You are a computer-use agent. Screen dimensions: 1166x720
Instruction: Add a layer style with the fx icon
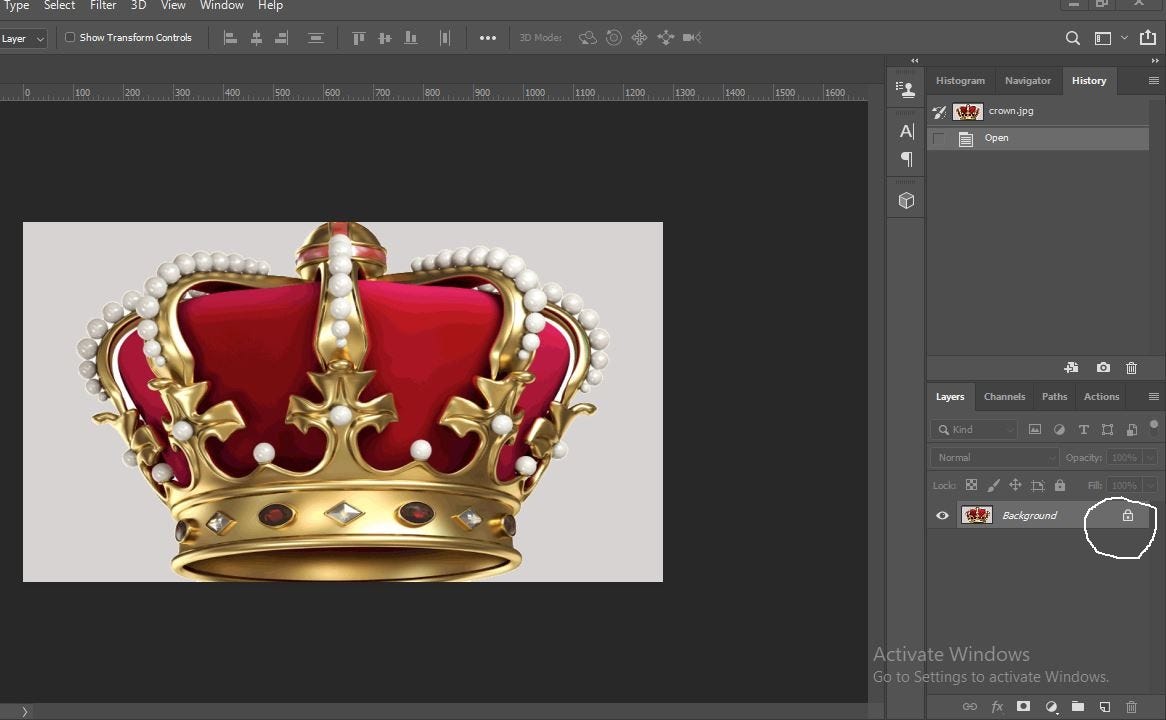tap(997, 706)
